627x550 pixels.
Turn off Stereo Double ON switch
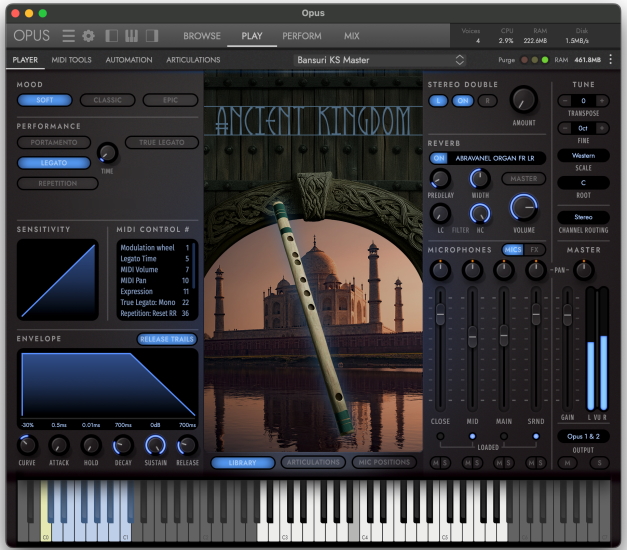(x=463, y=101)
